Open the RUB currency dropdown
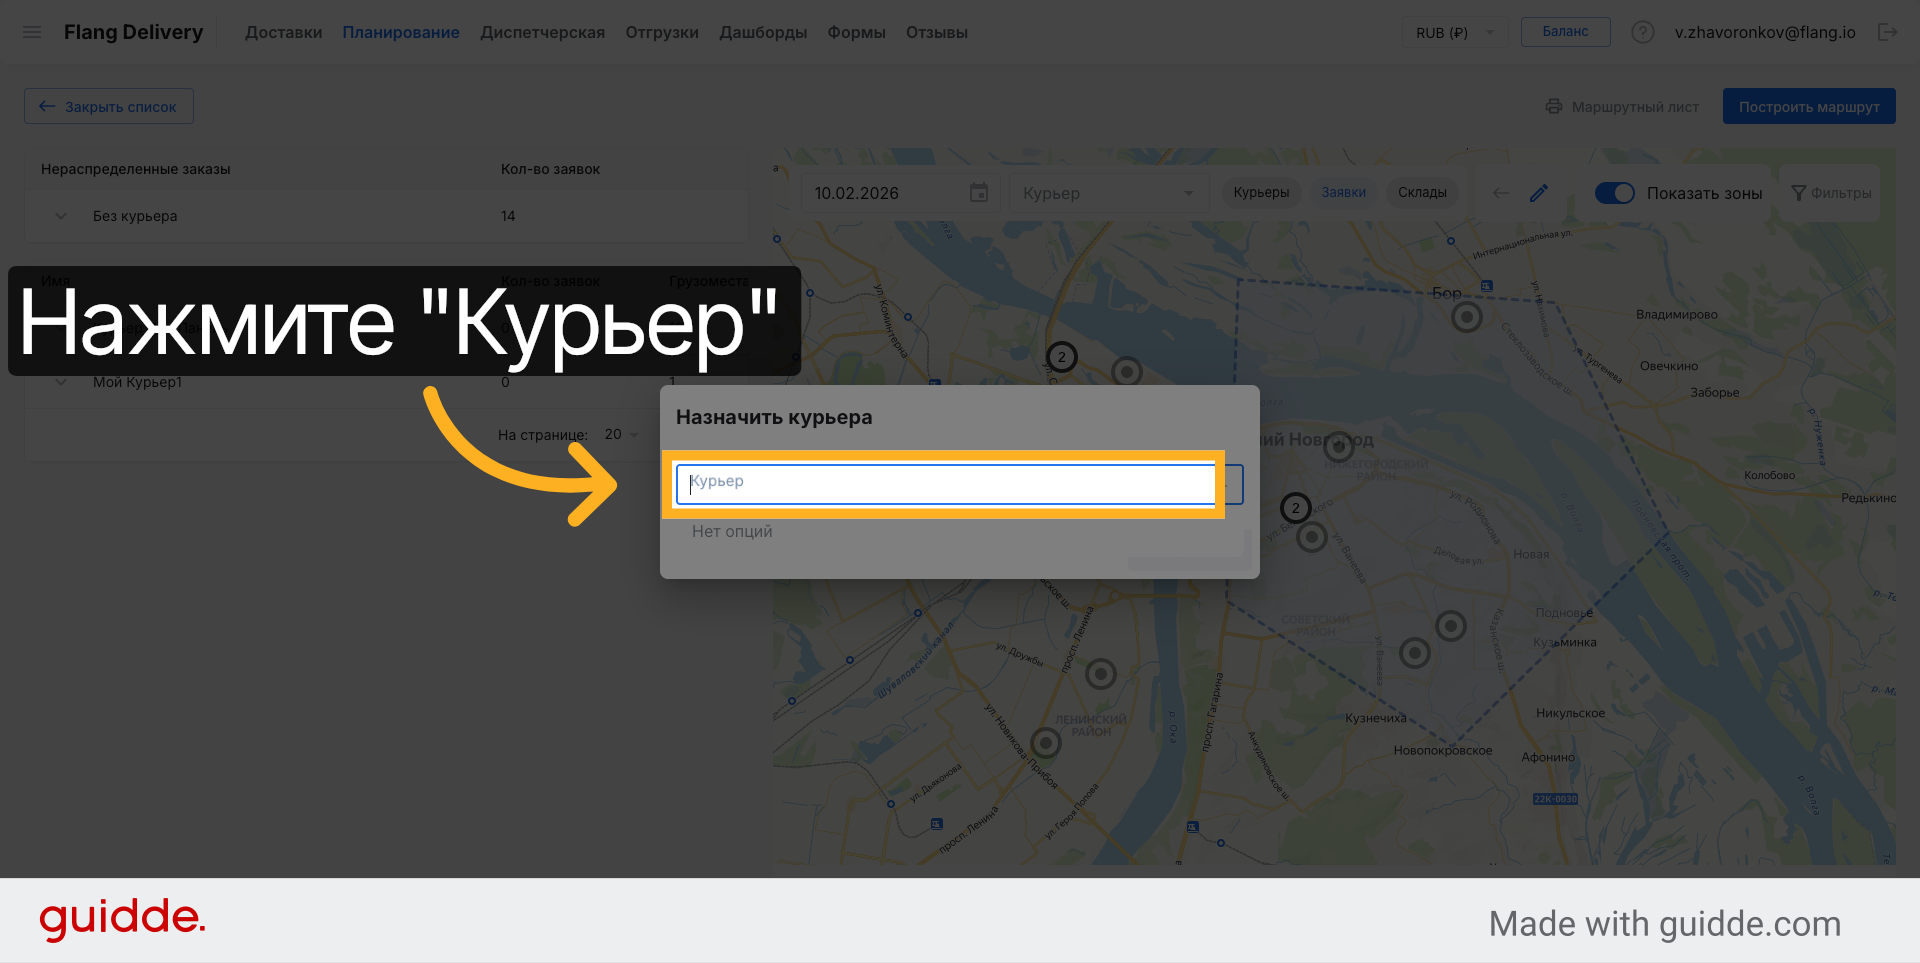The width and height of the screenshot is (1920, 963). tap(1454, 33)
